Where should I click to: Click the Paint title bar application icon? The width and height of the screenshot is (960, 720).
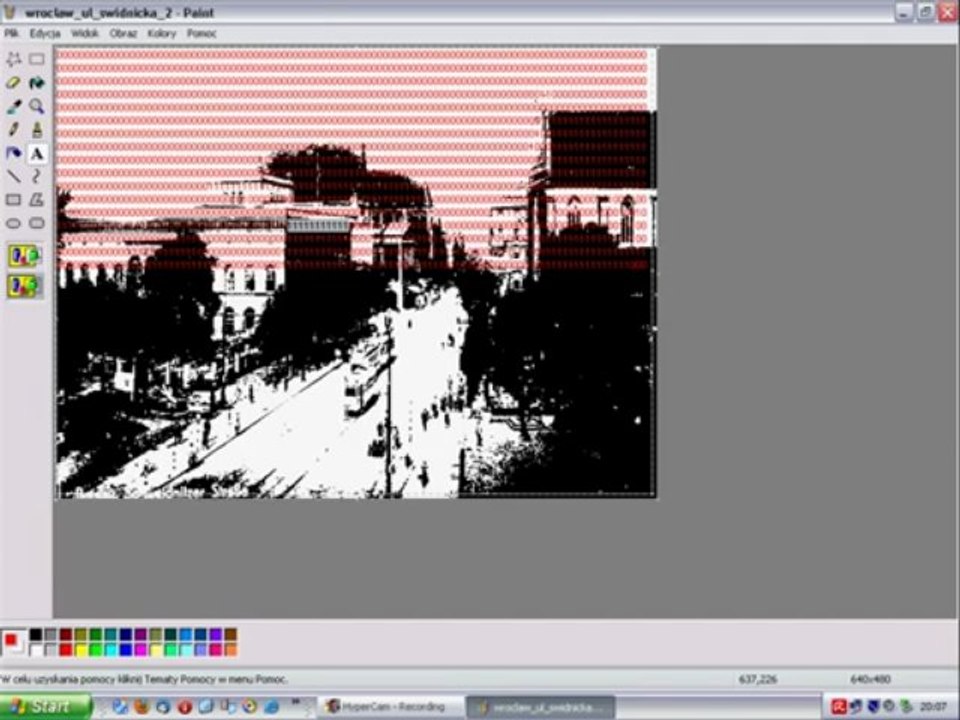click(9, 12)
